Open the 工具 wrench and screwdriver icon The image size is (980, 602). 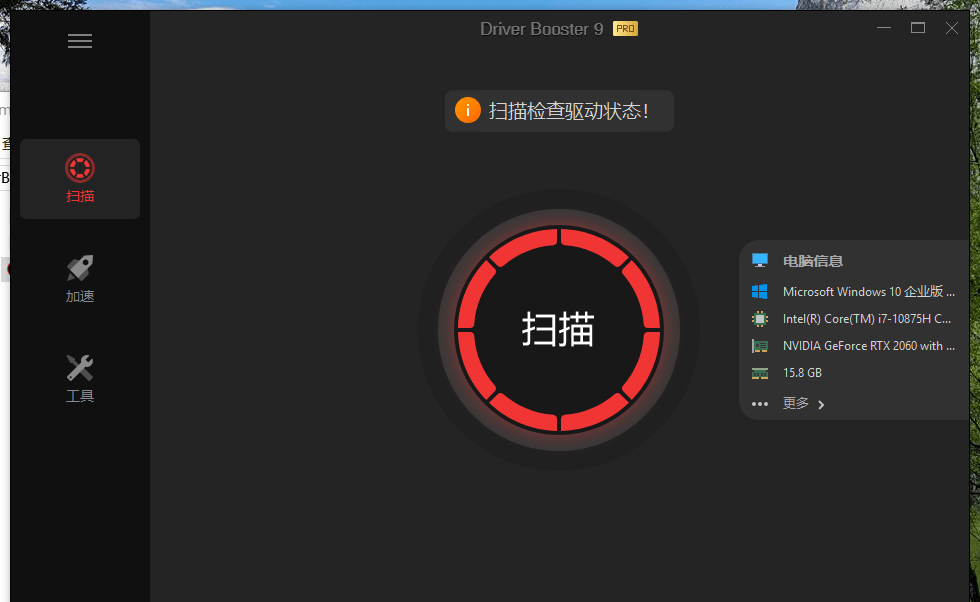(80, 368)
